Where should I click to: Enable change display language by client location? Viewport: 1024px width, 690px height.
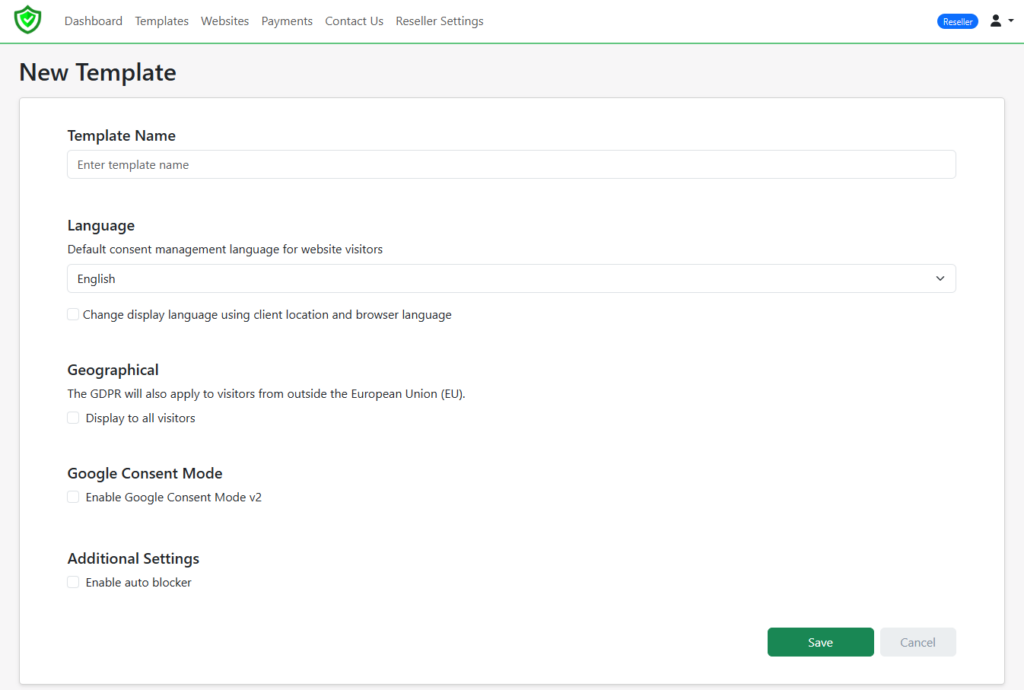click(x=73, y=315)
